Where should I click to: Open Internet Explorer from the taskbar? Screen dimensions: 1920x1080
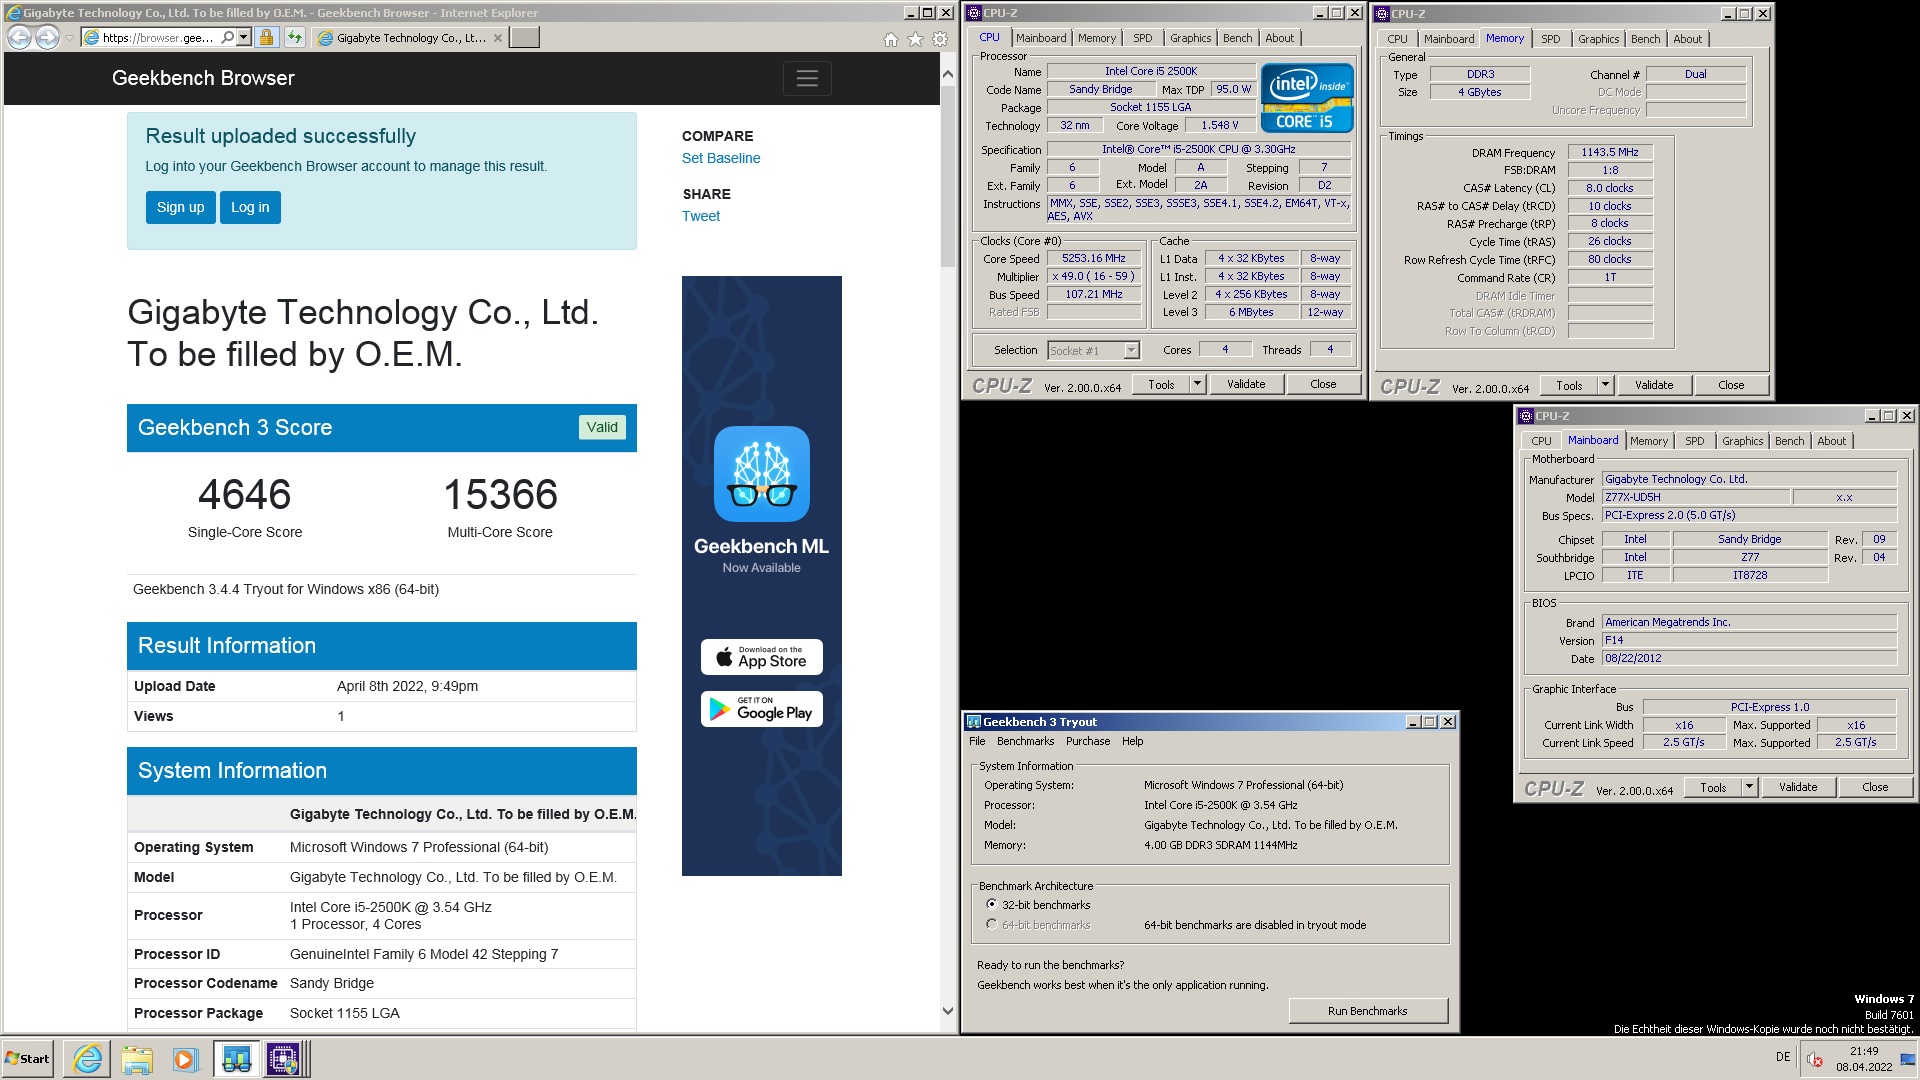[88, 1059]
